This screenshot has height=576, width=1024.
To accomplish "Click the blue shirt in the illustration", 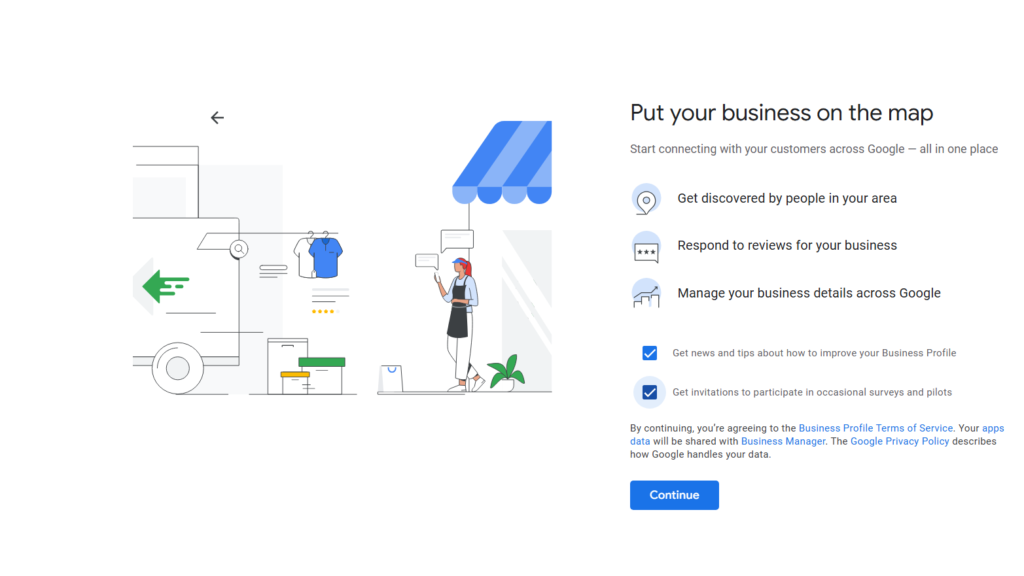I will pyautogui.click(x=325, y=257).
